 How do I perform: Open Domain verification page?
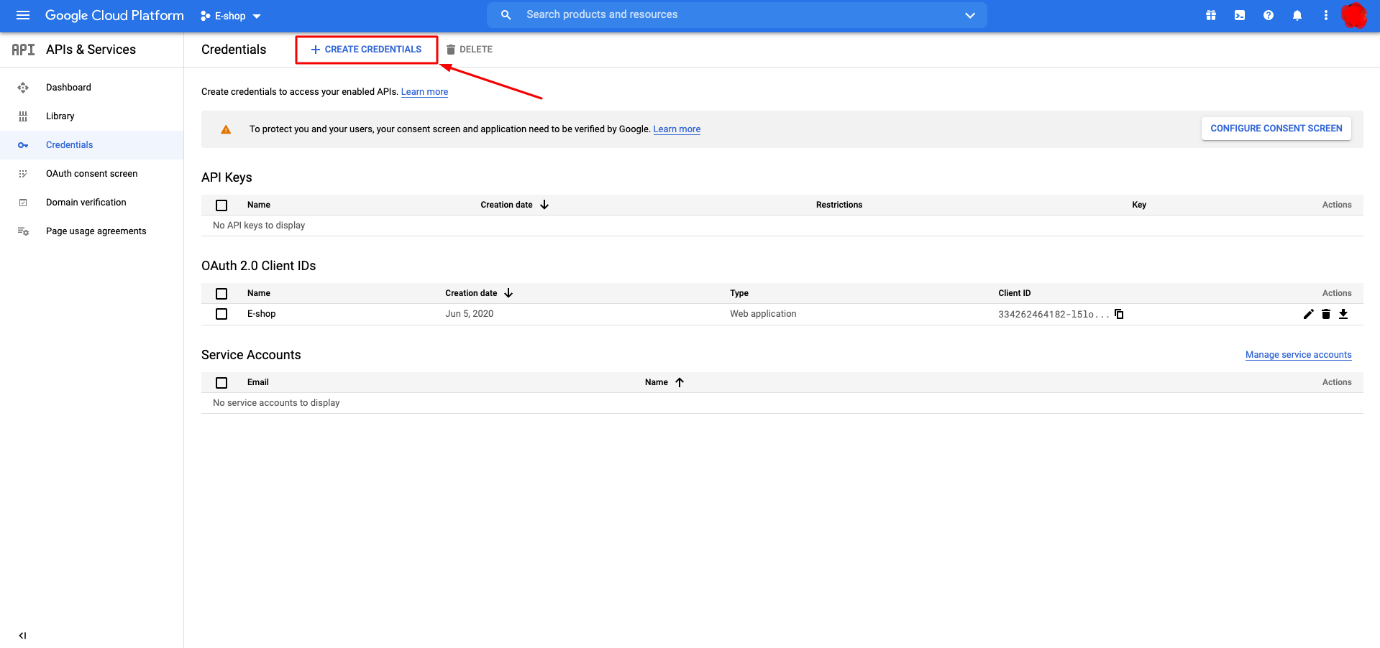[x=86, y=202]
